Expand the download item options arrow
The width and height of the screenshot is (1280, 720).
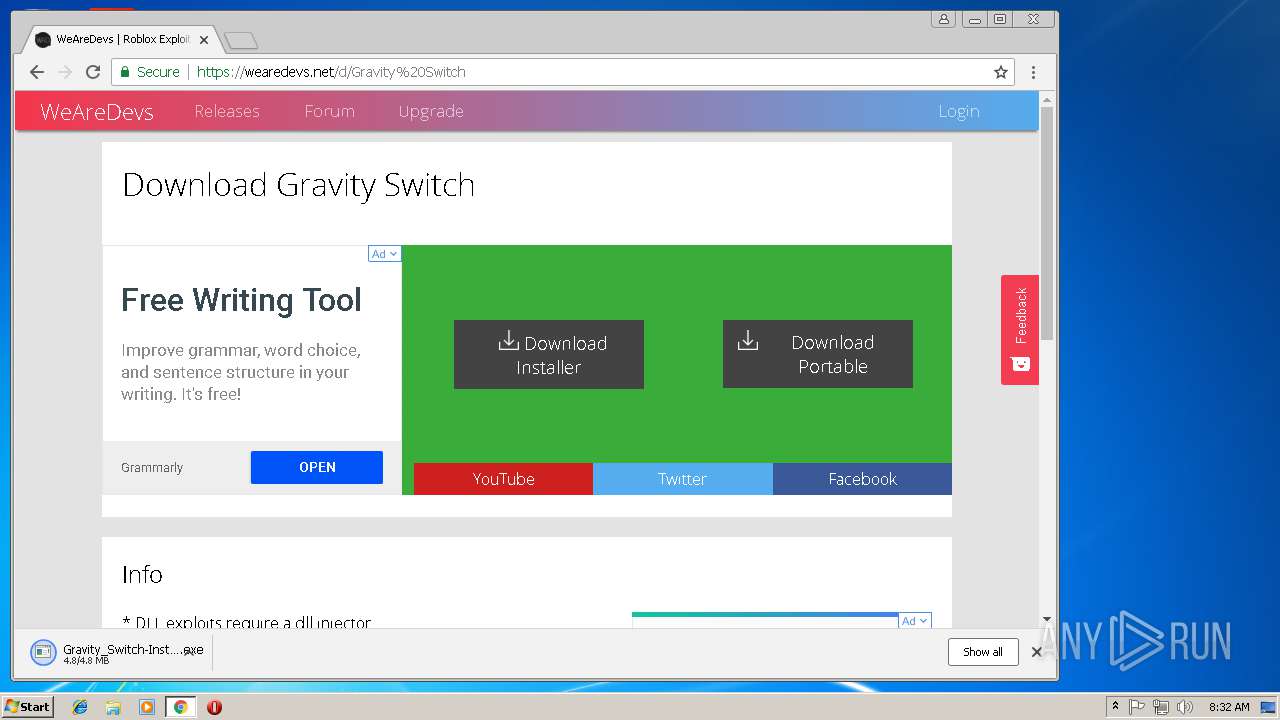pos(190,653)
